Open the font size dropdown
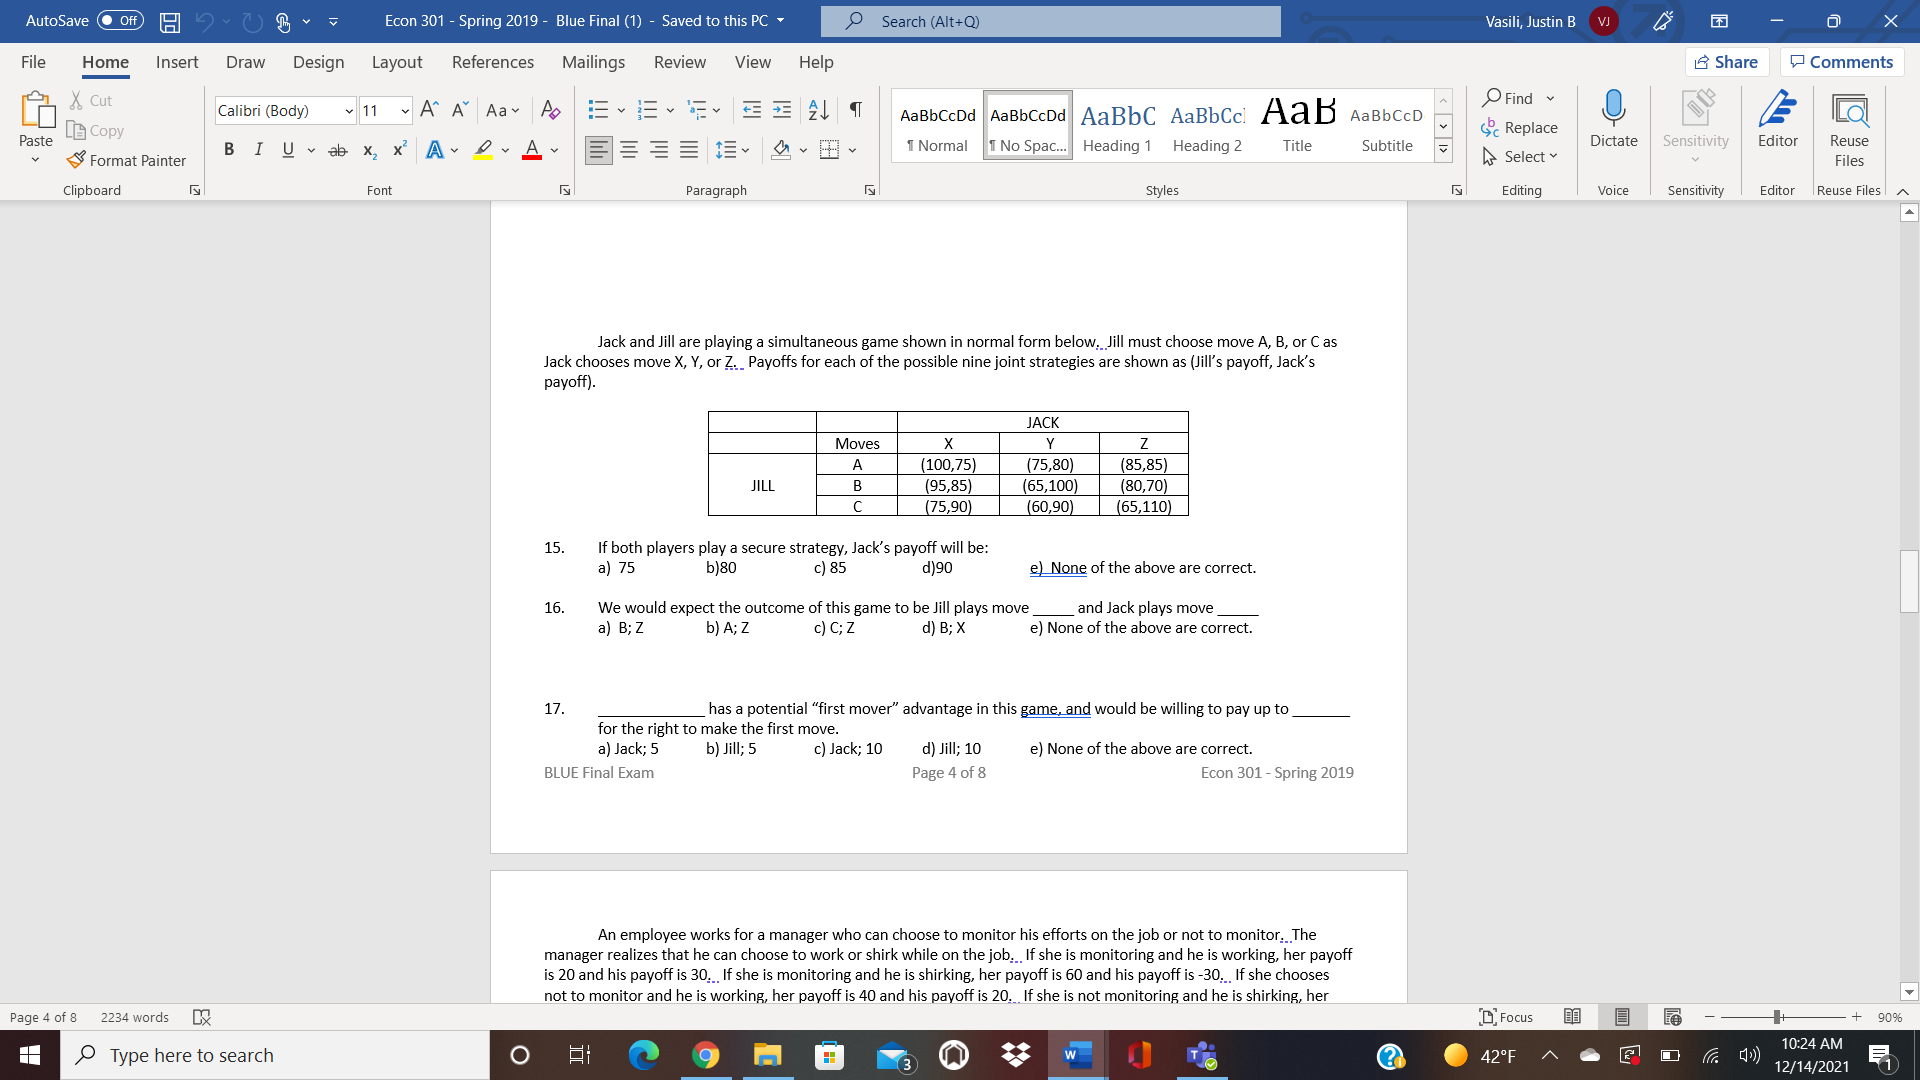The height and width of the screenshot is (1080, 1920). [x=403, y=110]
